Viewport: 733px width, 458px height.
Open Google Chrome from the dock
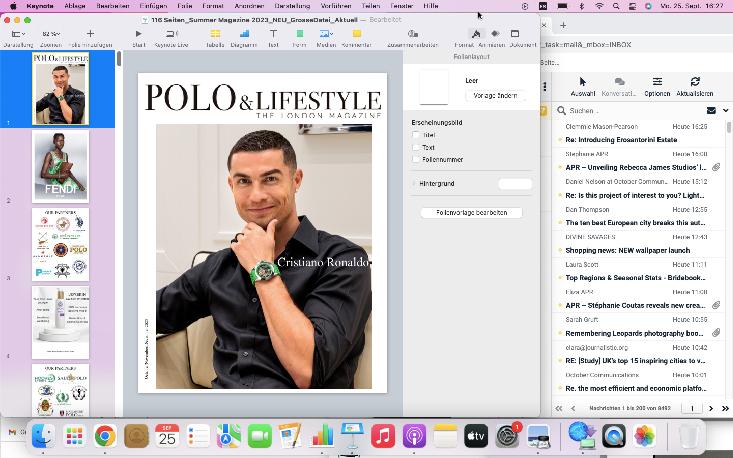tap(105, 436)
